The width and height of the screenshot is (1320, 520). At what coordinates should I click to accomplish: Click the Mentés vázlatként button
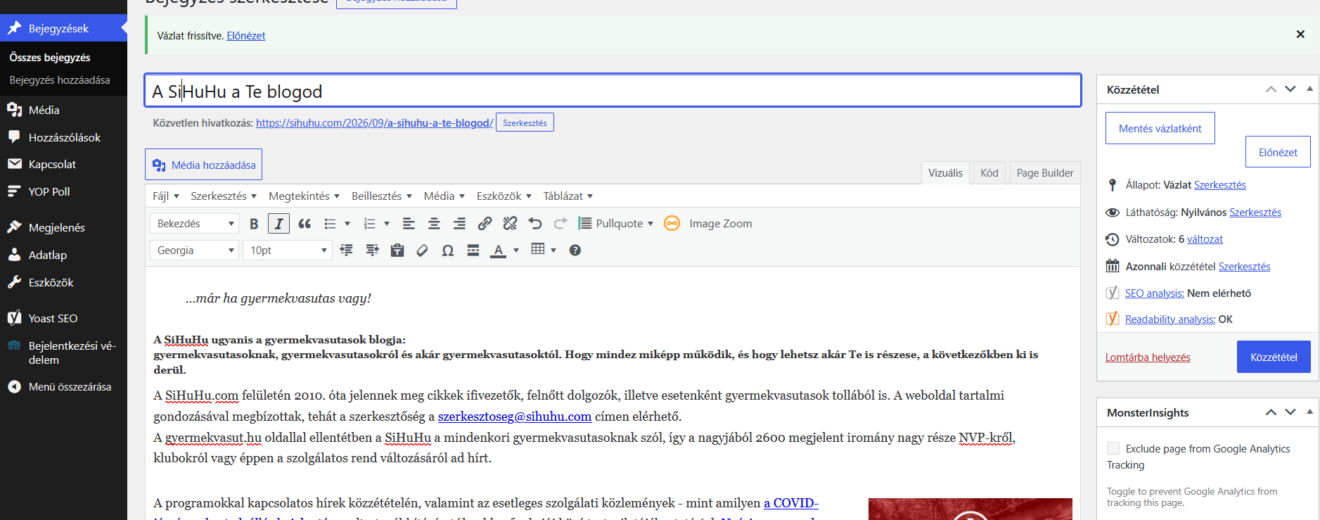pyautogui.click(x=1160, y=128)
